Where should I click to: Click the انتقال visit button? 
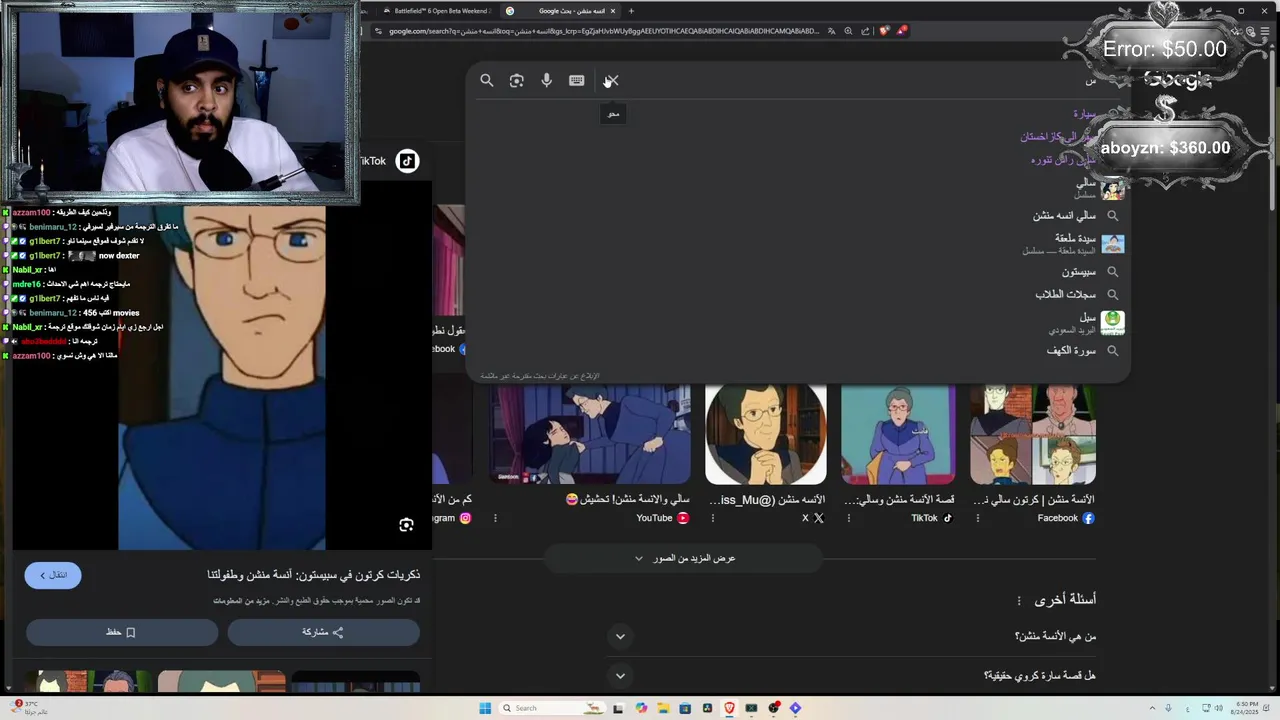53,575
